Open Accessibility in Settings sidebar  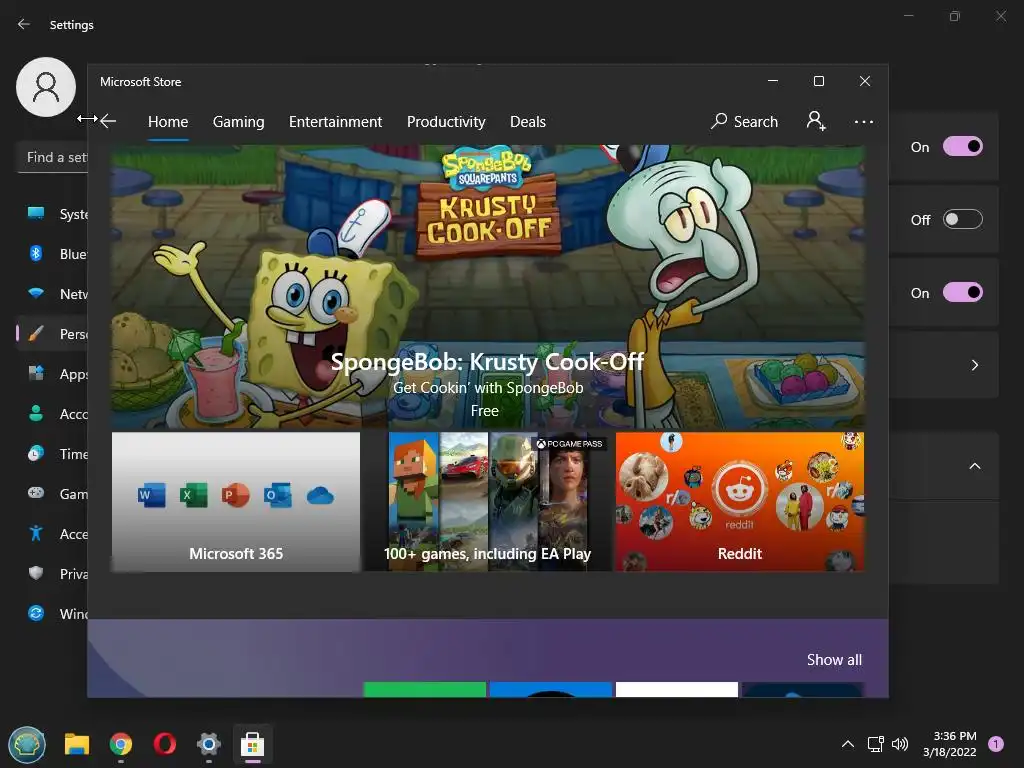click(52, 534)
